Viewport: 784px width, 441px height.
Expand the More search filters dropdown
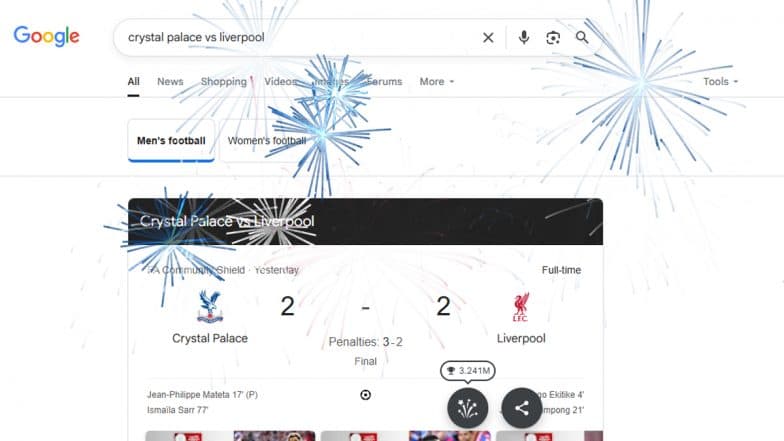pos(436,82)
